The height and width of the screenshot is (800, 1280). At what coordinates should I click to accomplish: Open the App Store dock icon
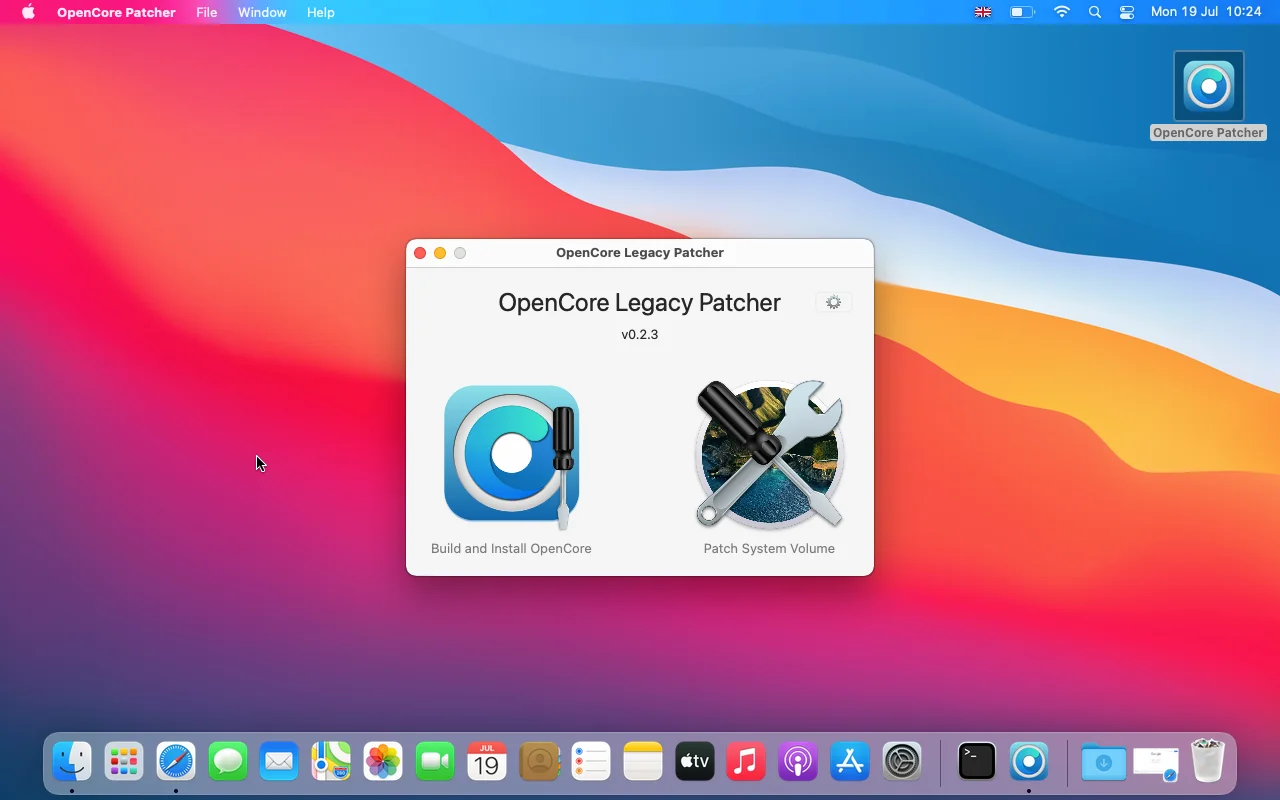850,762
